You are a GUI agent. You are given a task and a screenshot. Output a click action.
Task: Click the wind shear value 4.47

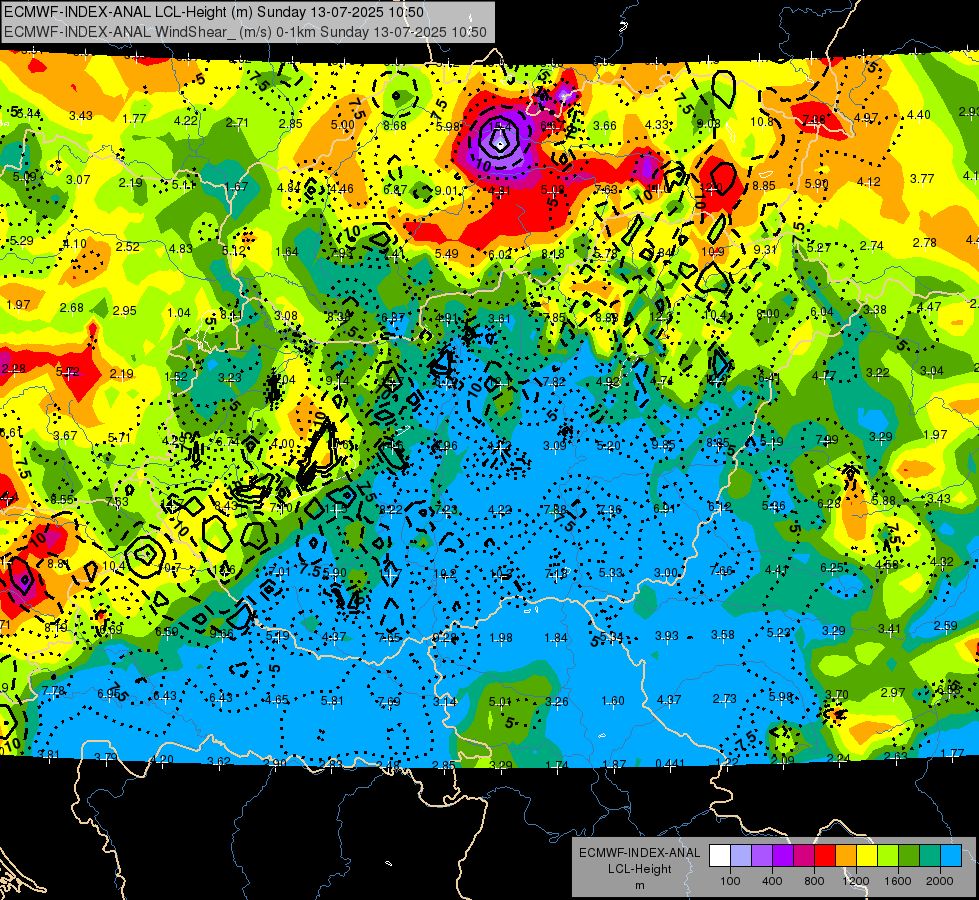pyautogui.click(x=929, y=306)
